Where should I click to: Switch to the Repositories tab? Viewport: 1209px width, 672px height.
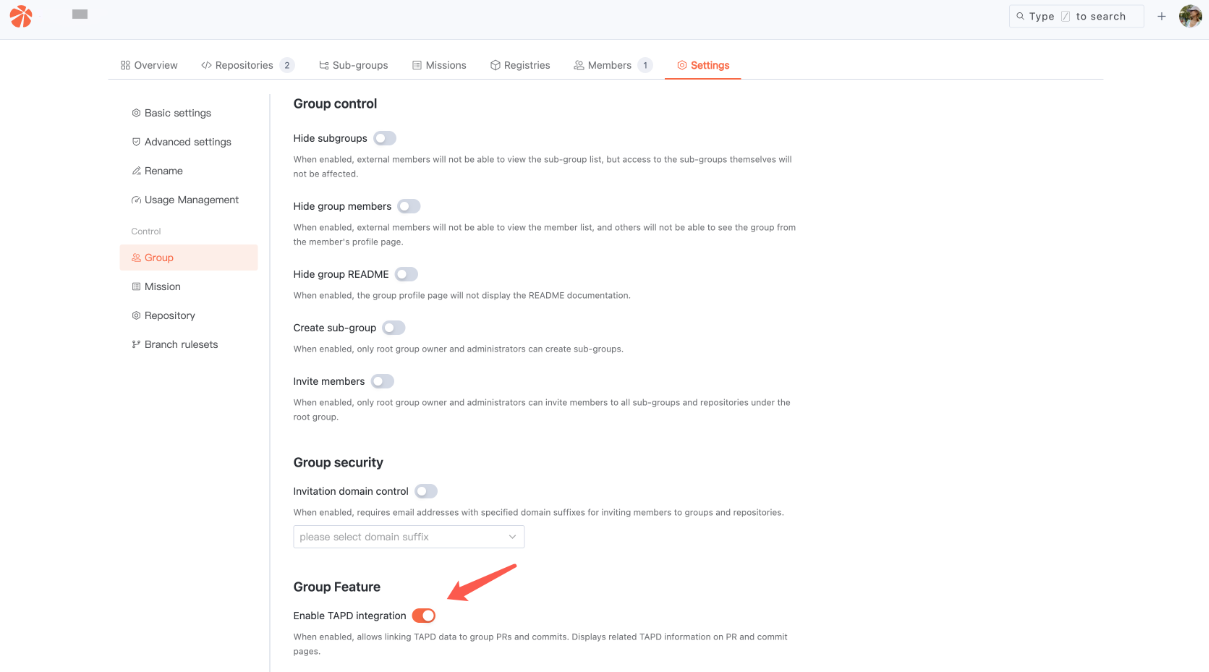pos(244,65)
